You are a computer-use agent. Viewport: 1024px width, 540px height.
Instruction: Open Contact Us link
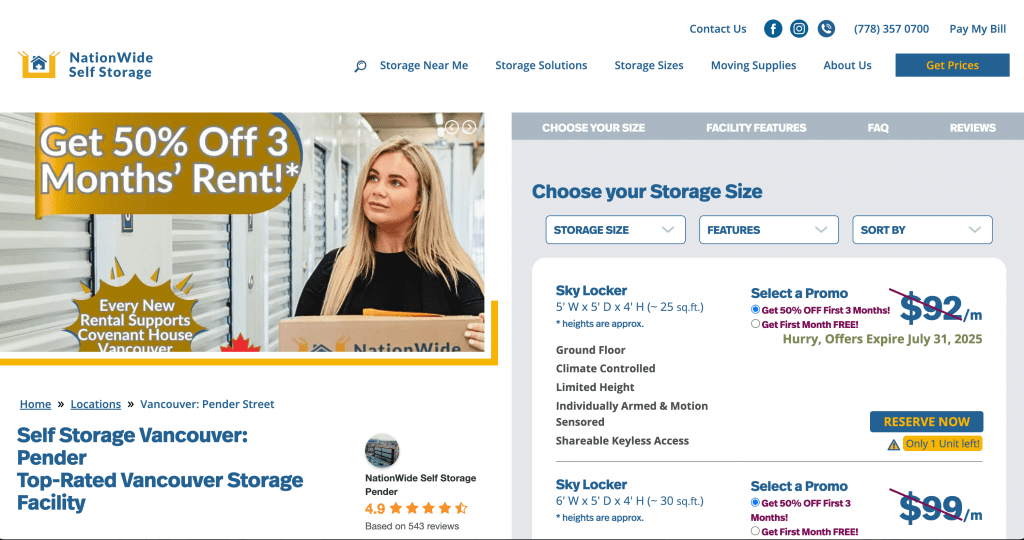click(x=718, y=29)
